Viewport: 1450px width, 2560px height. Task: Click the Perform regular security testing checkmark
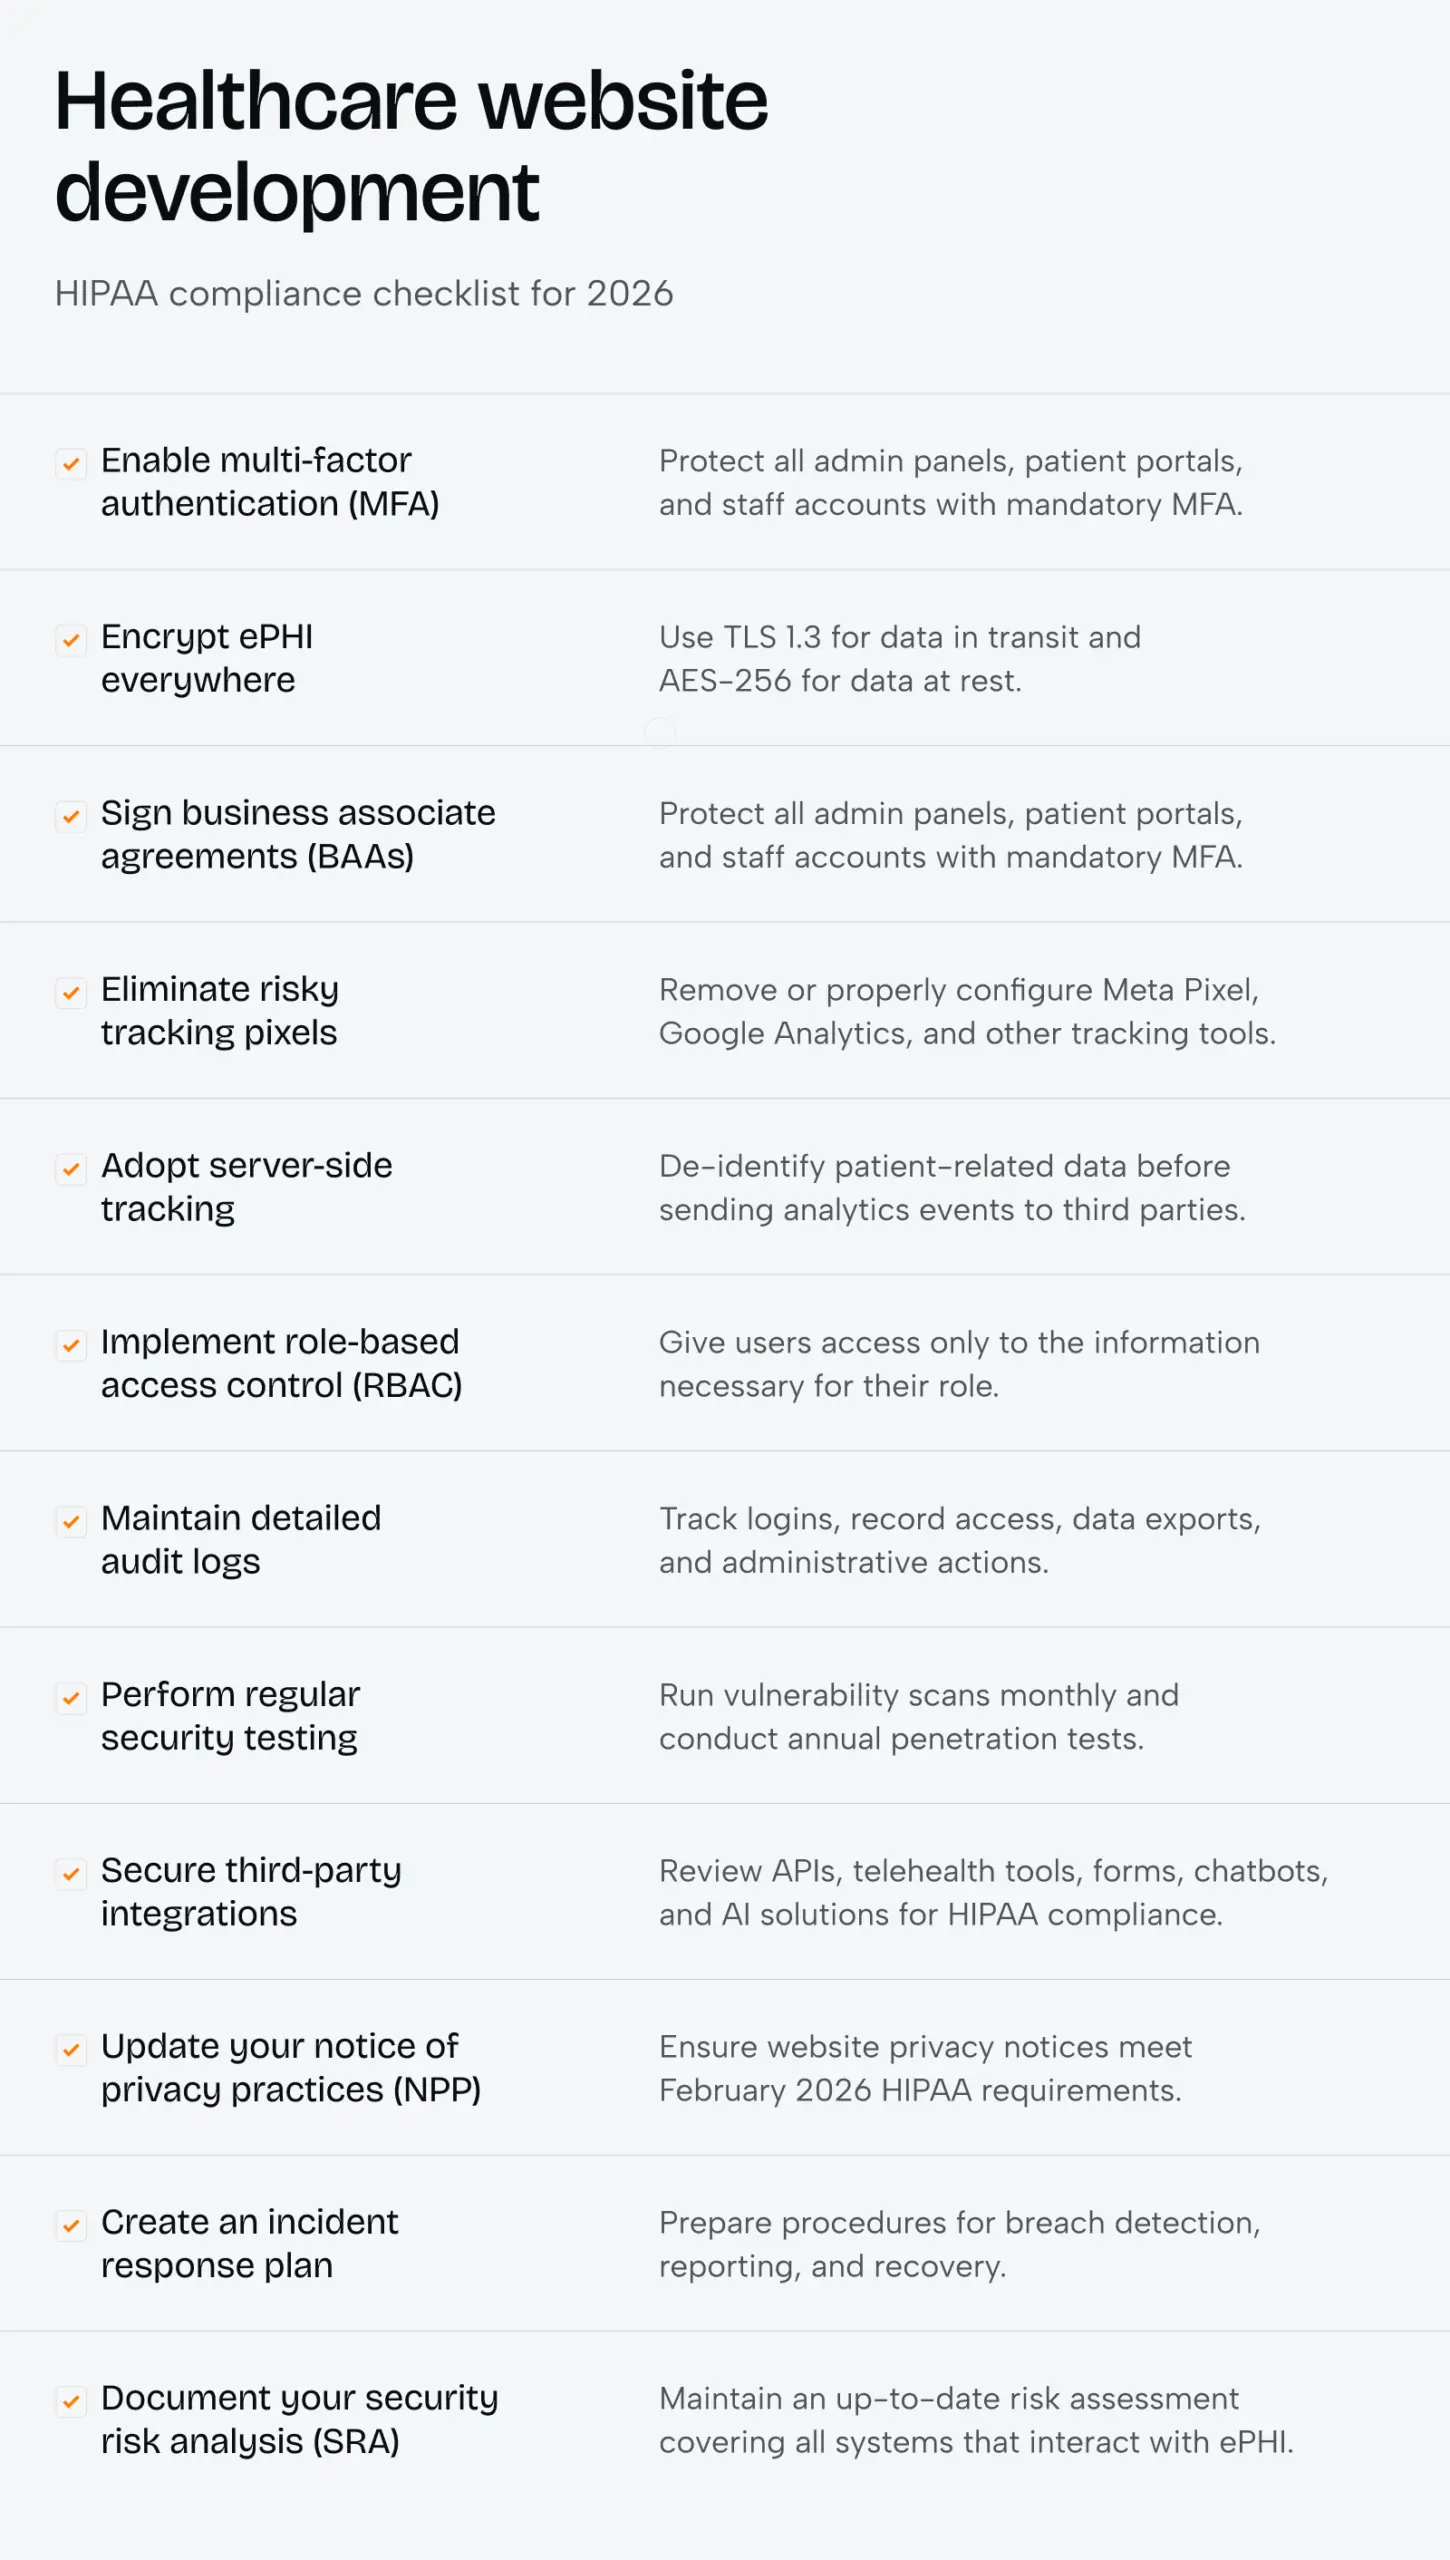(71, 1698)
